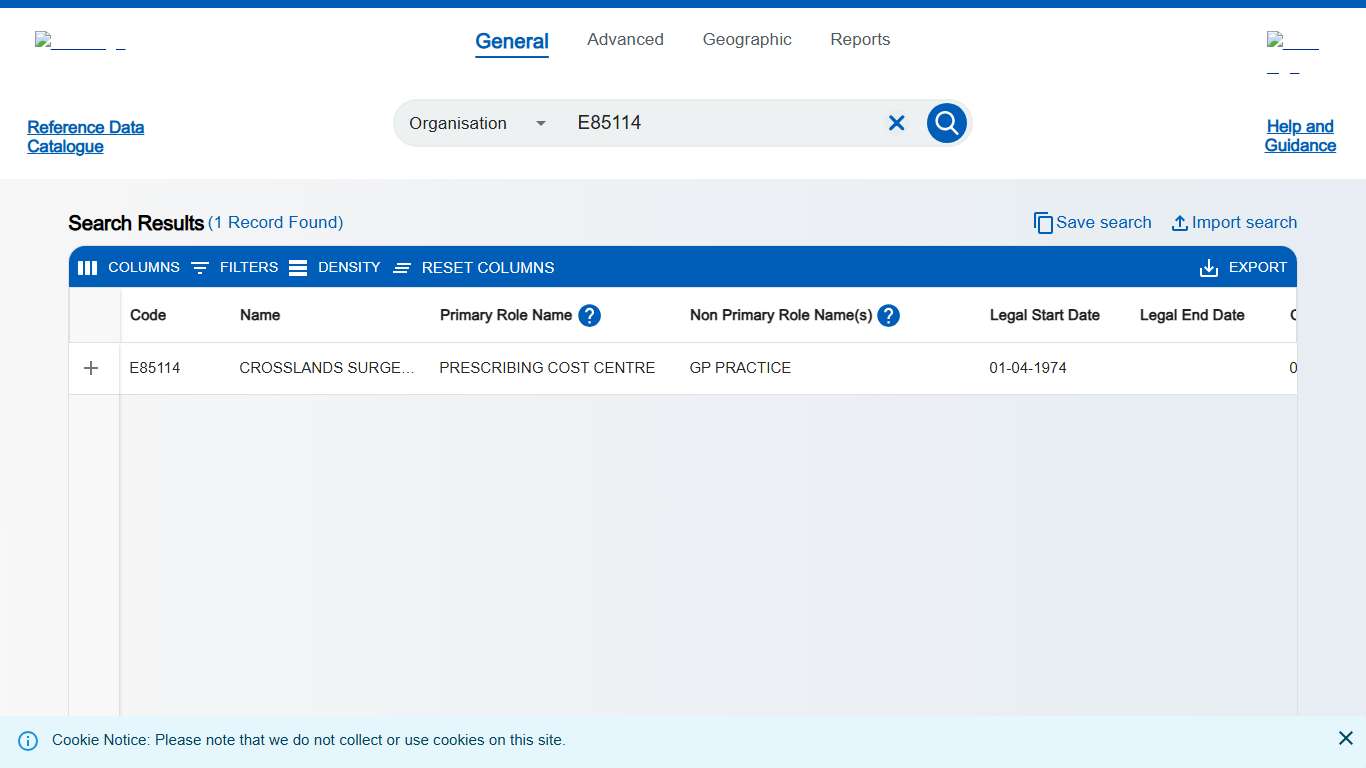1366x768 pixels.
Task: Export the search results
Action: pos(1243,268)
